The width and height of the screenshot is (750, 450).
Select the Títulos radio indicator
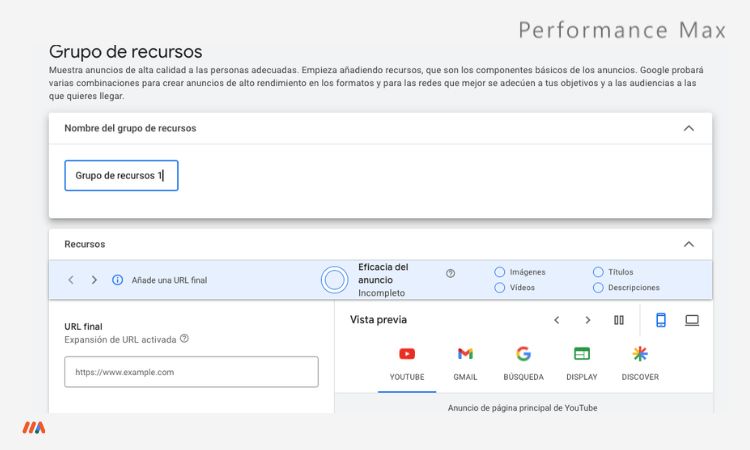tap(598, 272)
